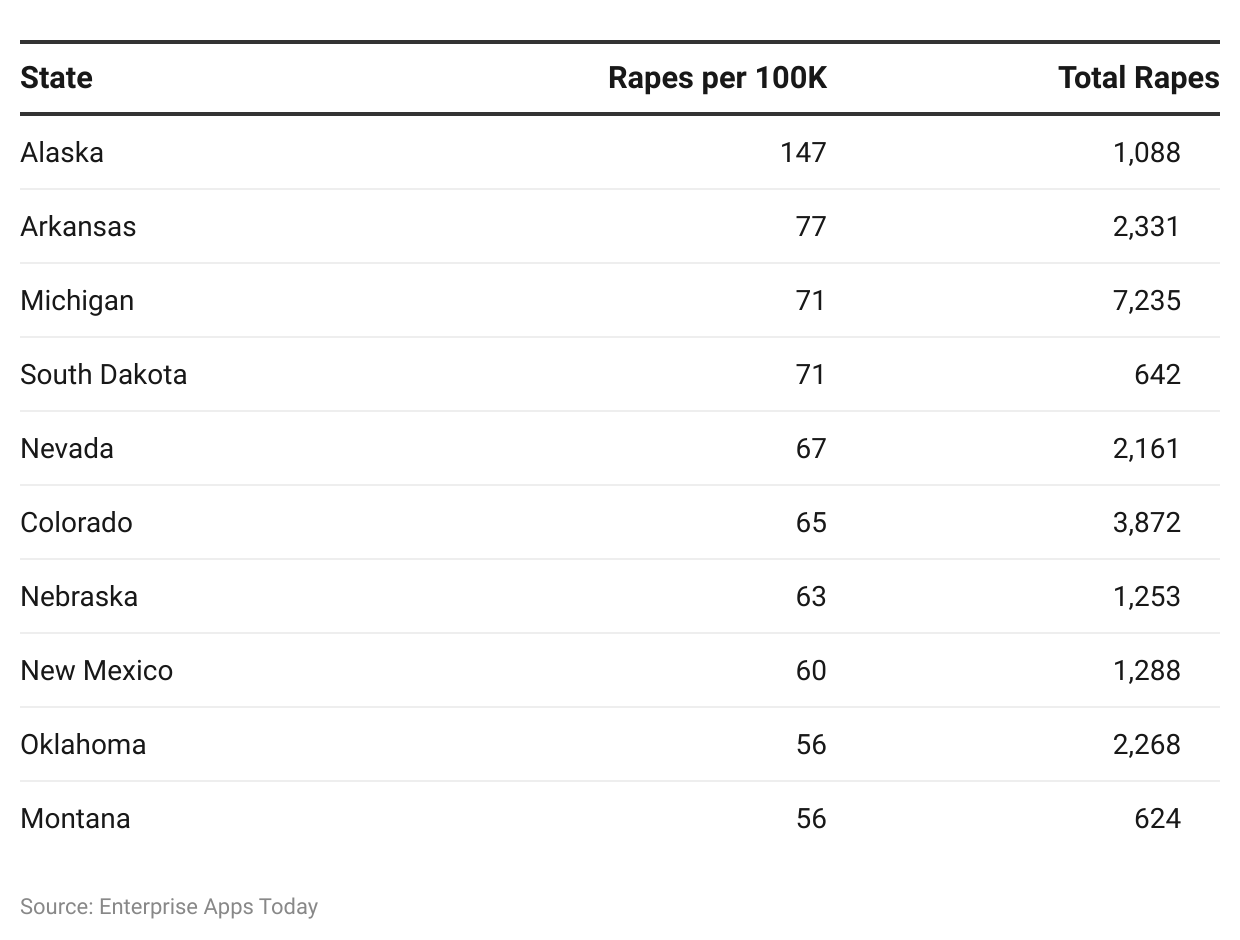This screenshot has height=940, width=1240.
Task: Click the Nevada state name
Action: pos(67,448)
